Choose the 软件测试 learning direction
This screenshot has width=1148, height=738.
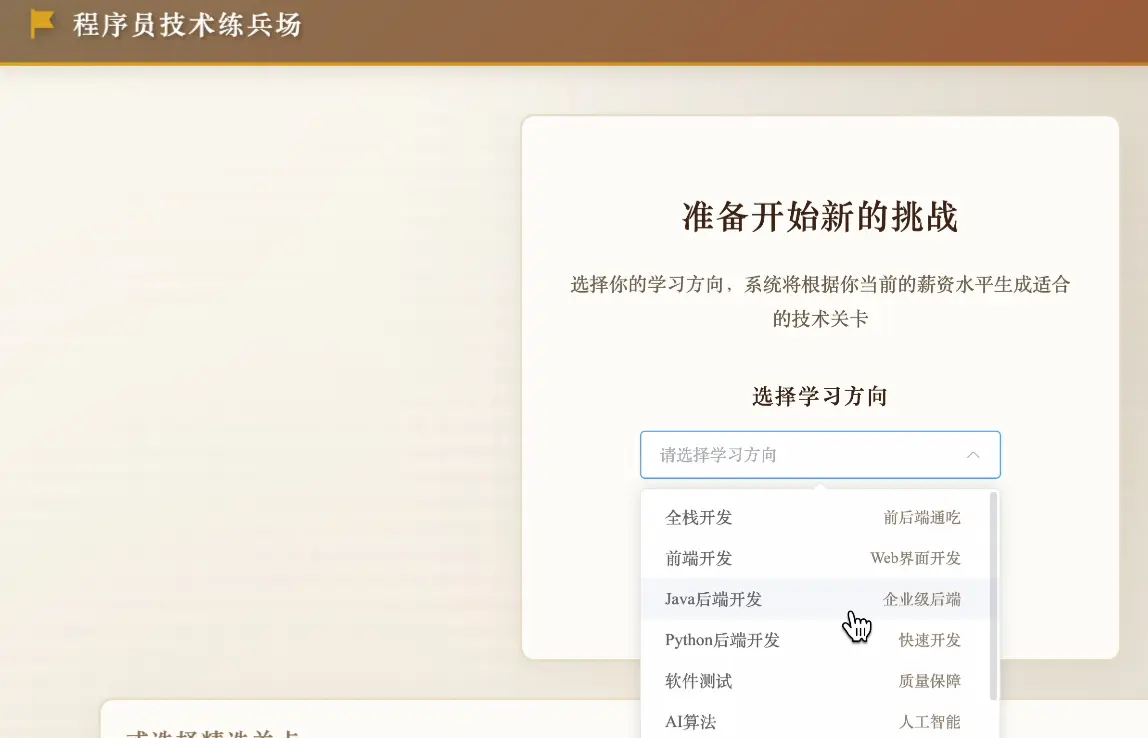coord(697,681)
